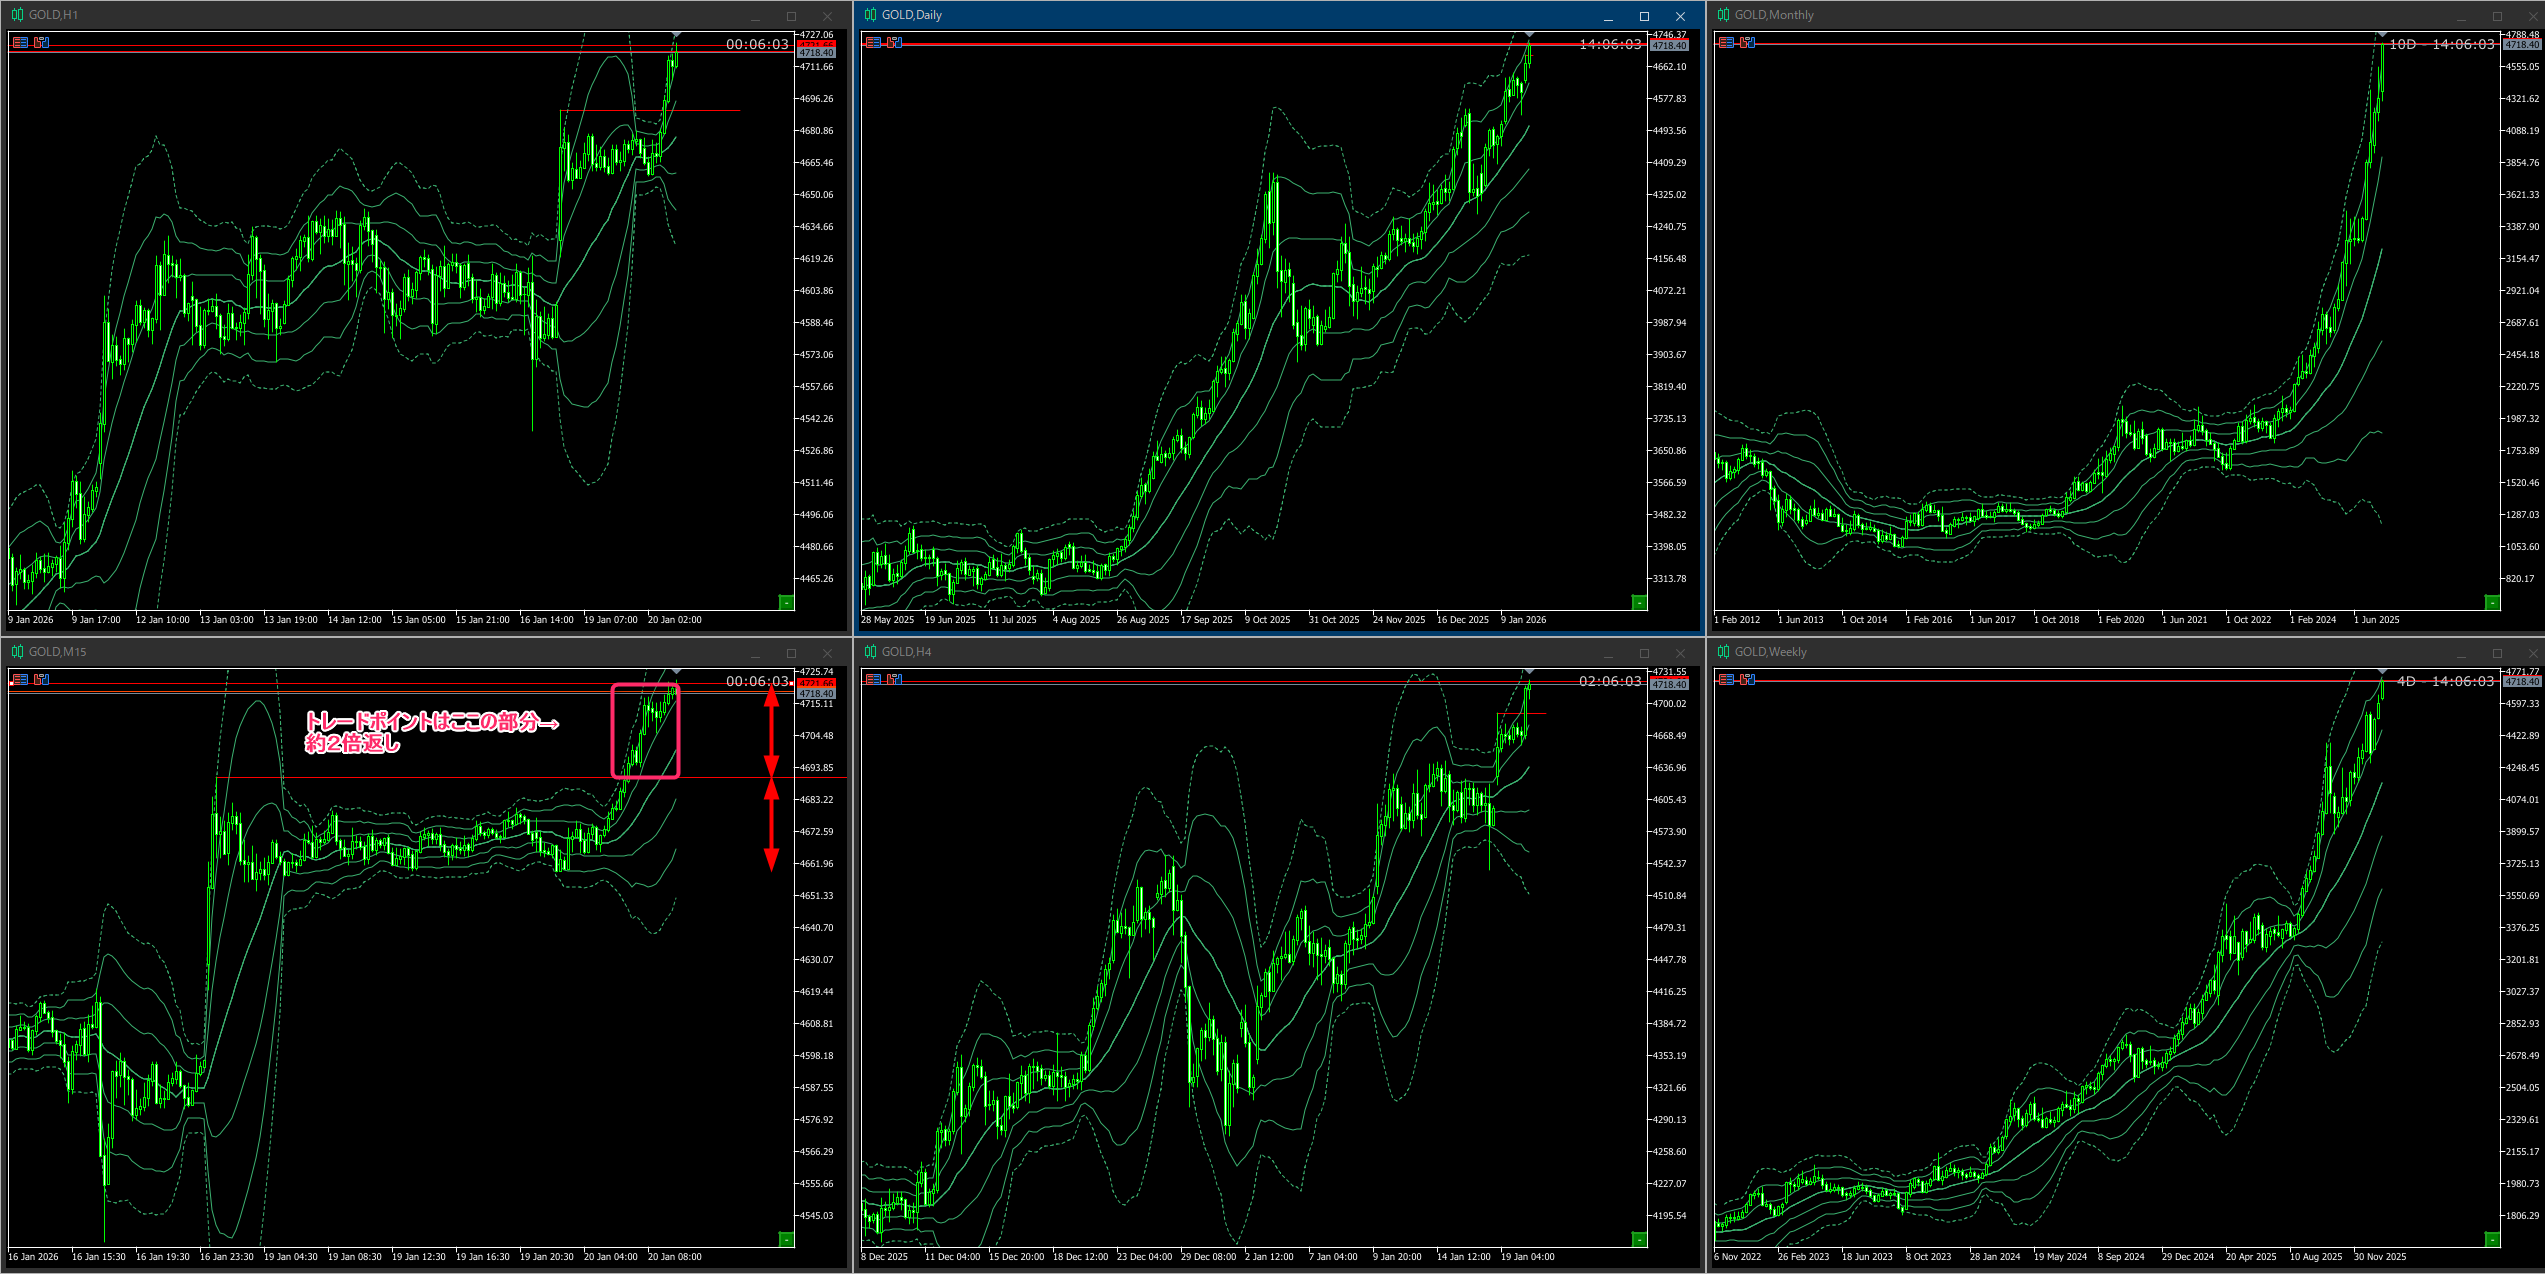
Task: Click chart shift triangle on GOLD,Daily chart
Action: pyautogui.click(x=1529, y=35)
